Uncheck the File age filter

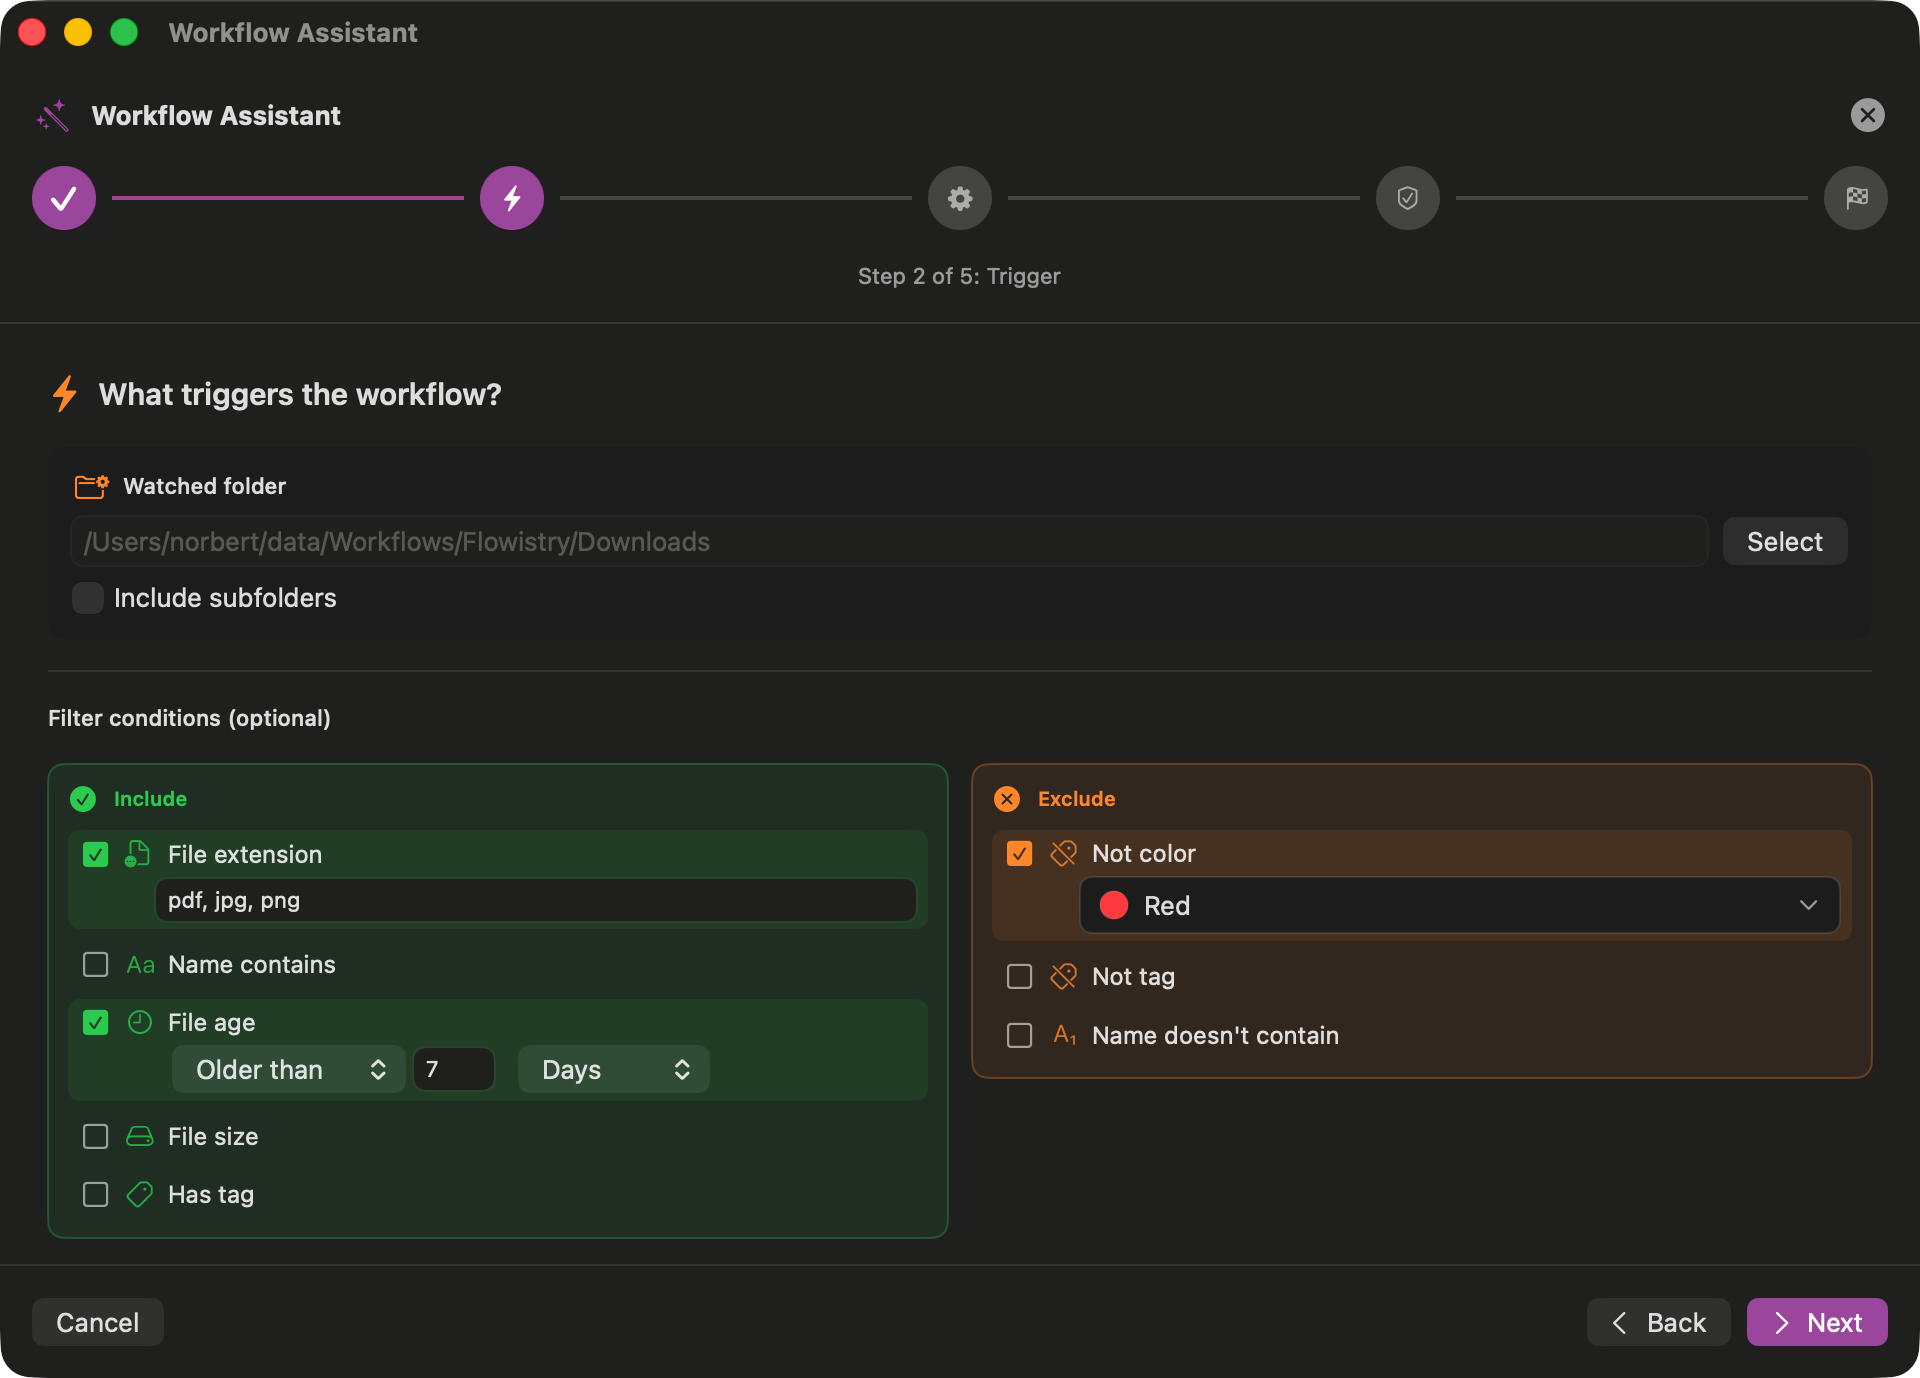pos(96,1022)
